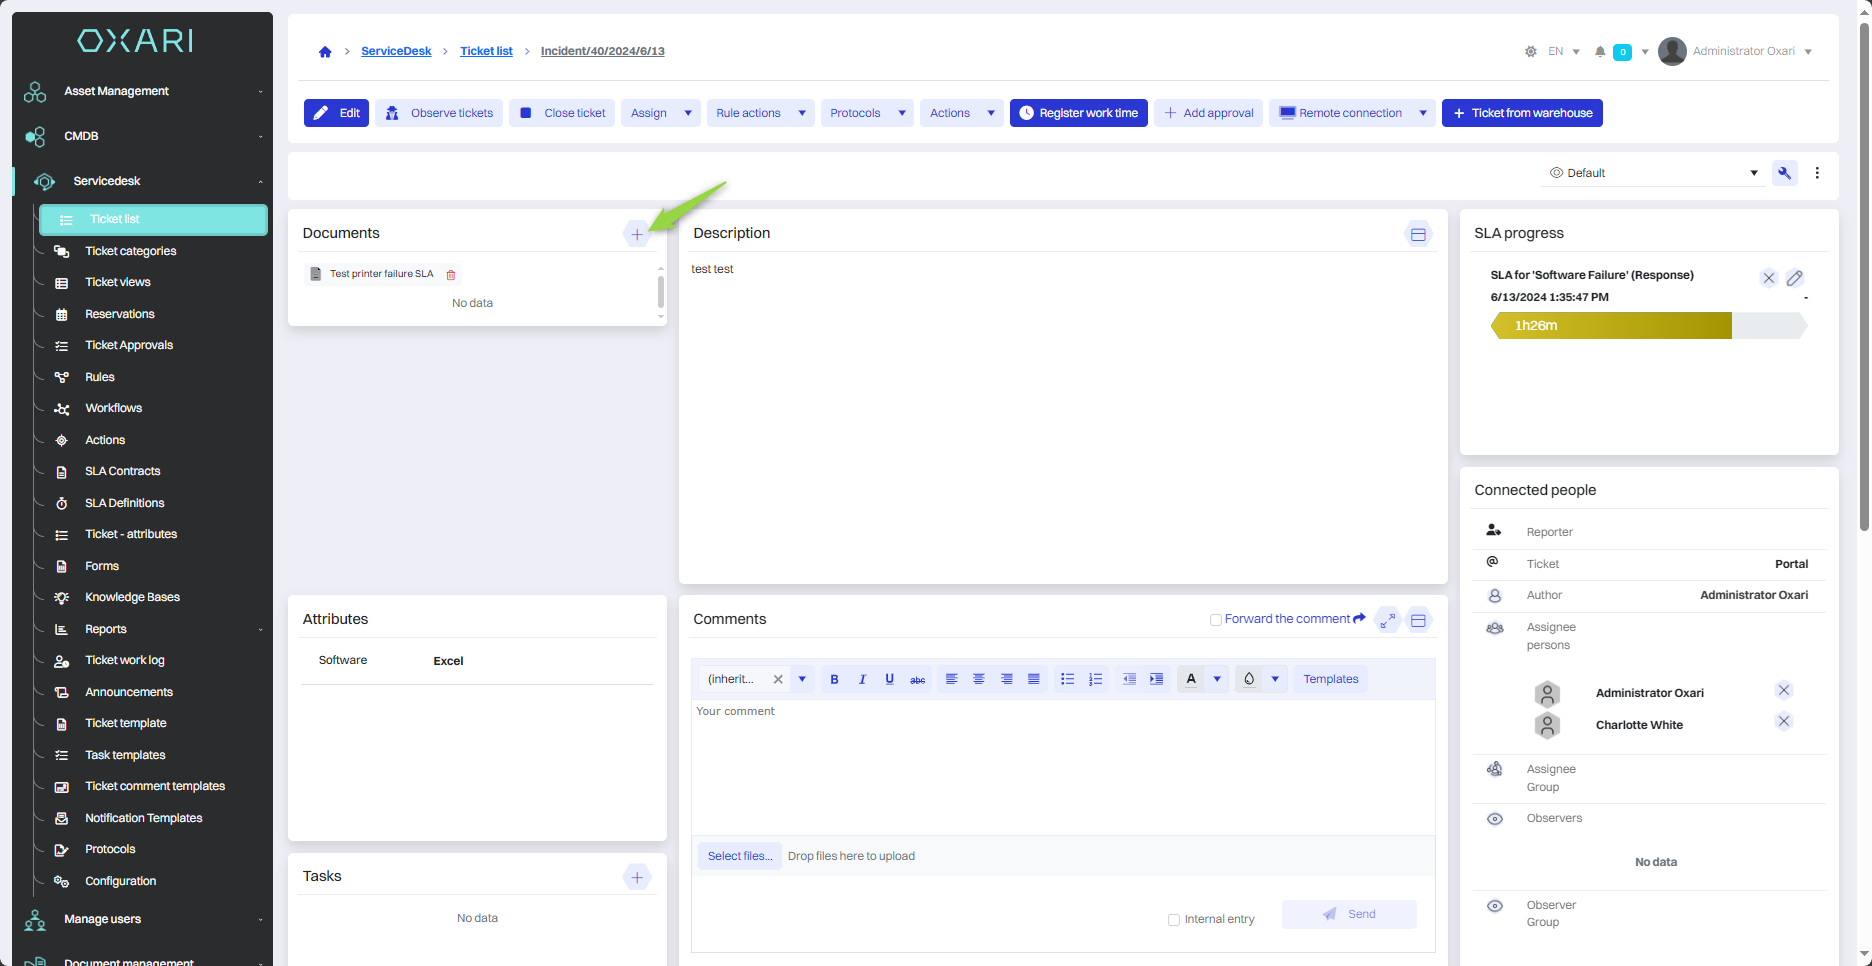Open the notifications bell icon

(1600, 52)
